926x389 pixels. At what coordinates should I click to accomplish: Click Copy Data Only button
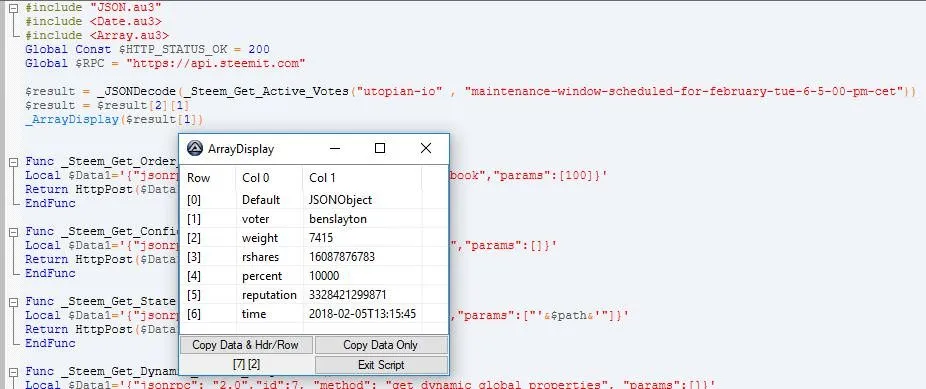[x=381, y=345]
